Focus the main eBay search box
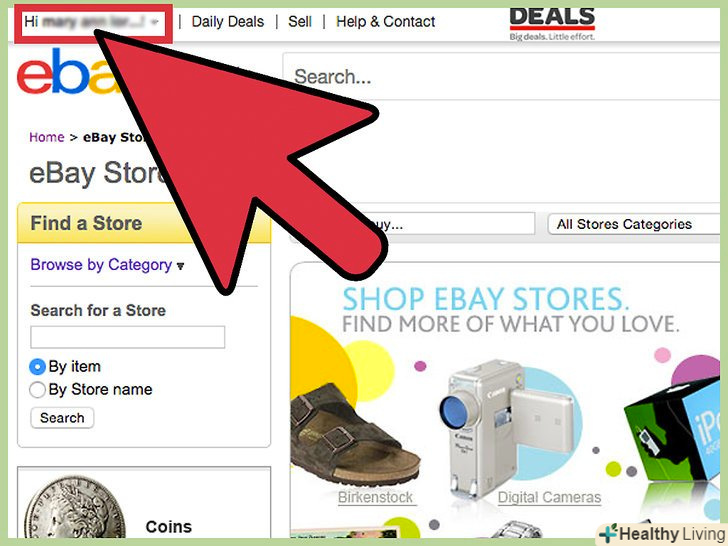 tap(501, 76)
